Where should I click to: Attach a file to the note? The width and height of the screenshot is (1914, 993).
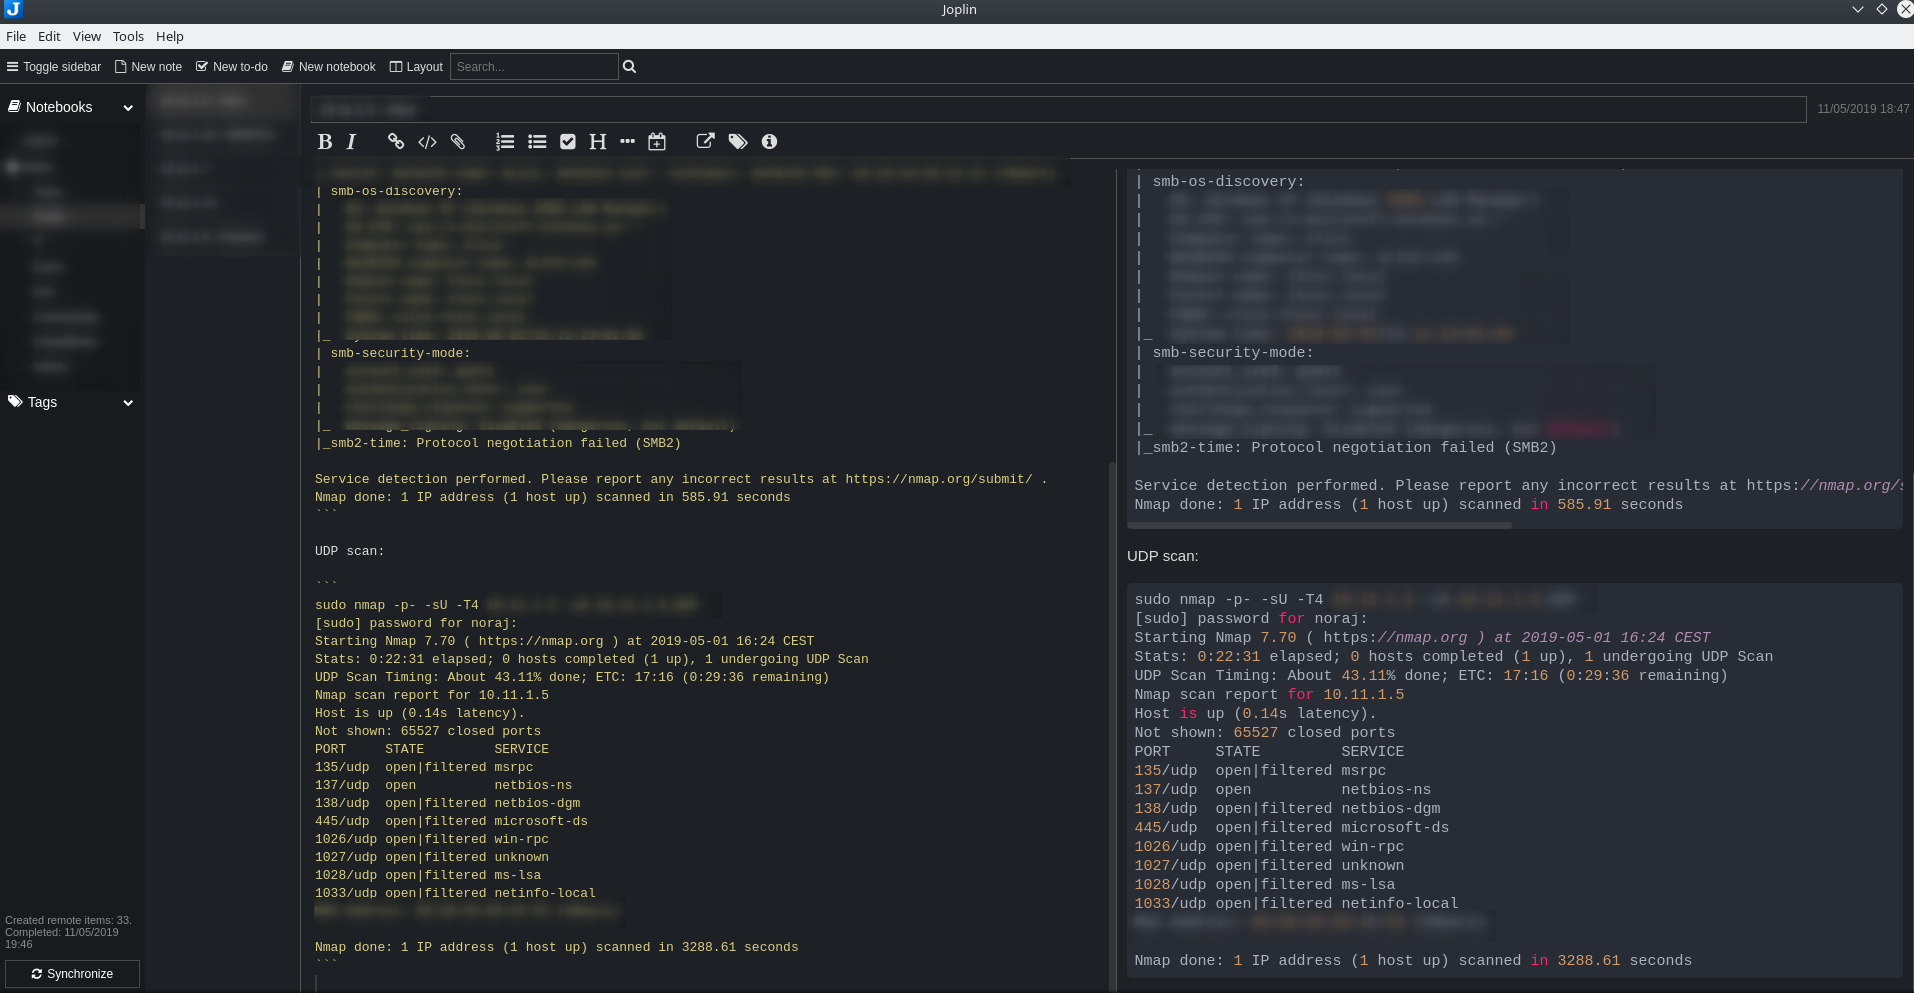(x=459, y=141)
